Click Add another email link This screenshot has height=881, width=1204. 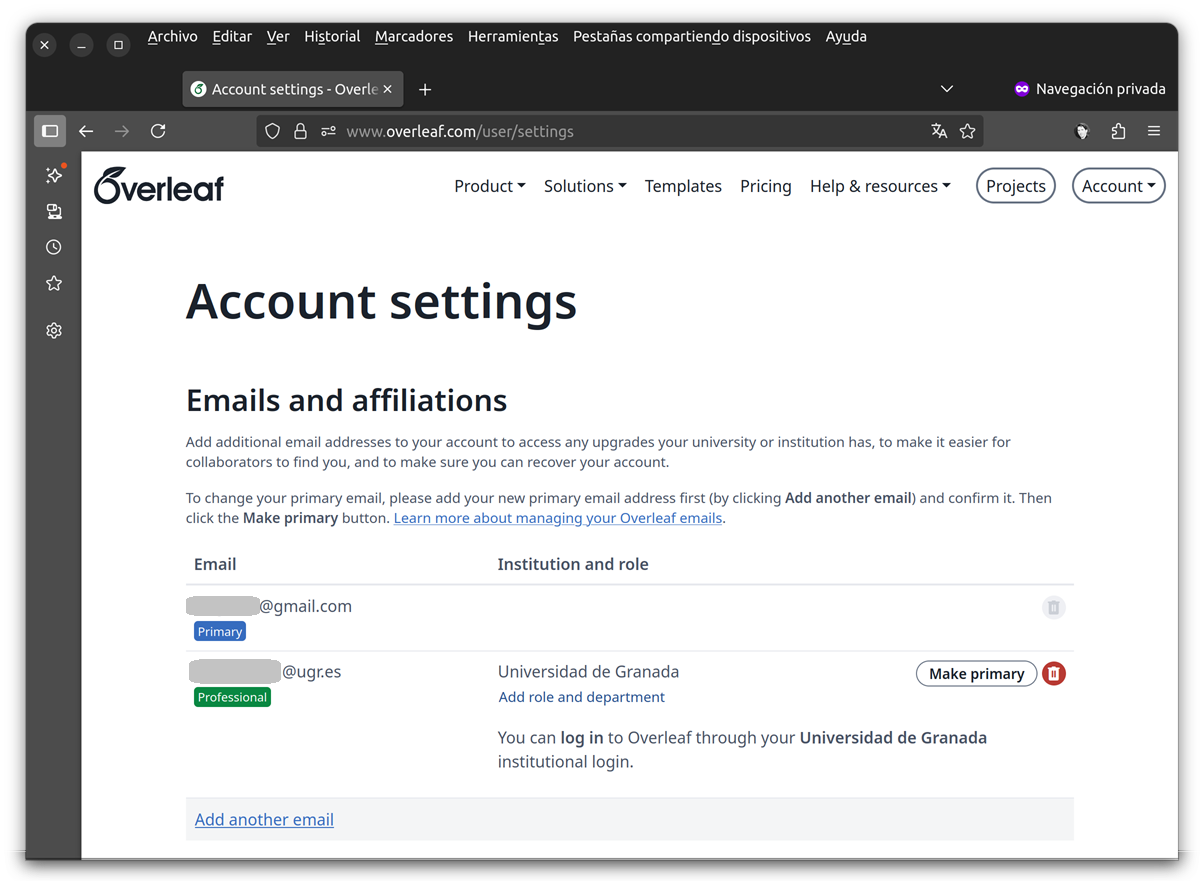pyautogui.click(x=264, y=820)
